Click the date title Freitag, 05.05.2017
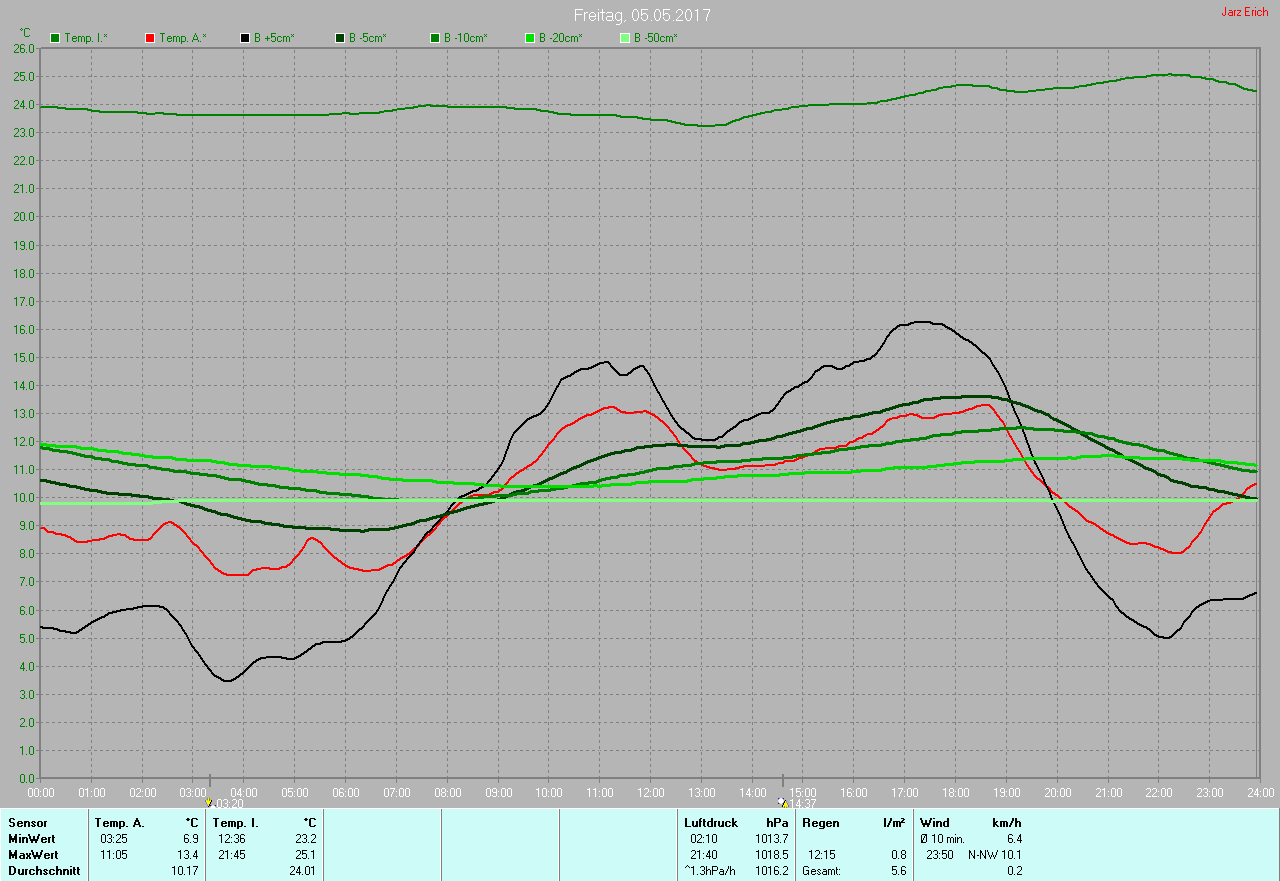This screenshot has height=881, width=1280. [642, 16]
